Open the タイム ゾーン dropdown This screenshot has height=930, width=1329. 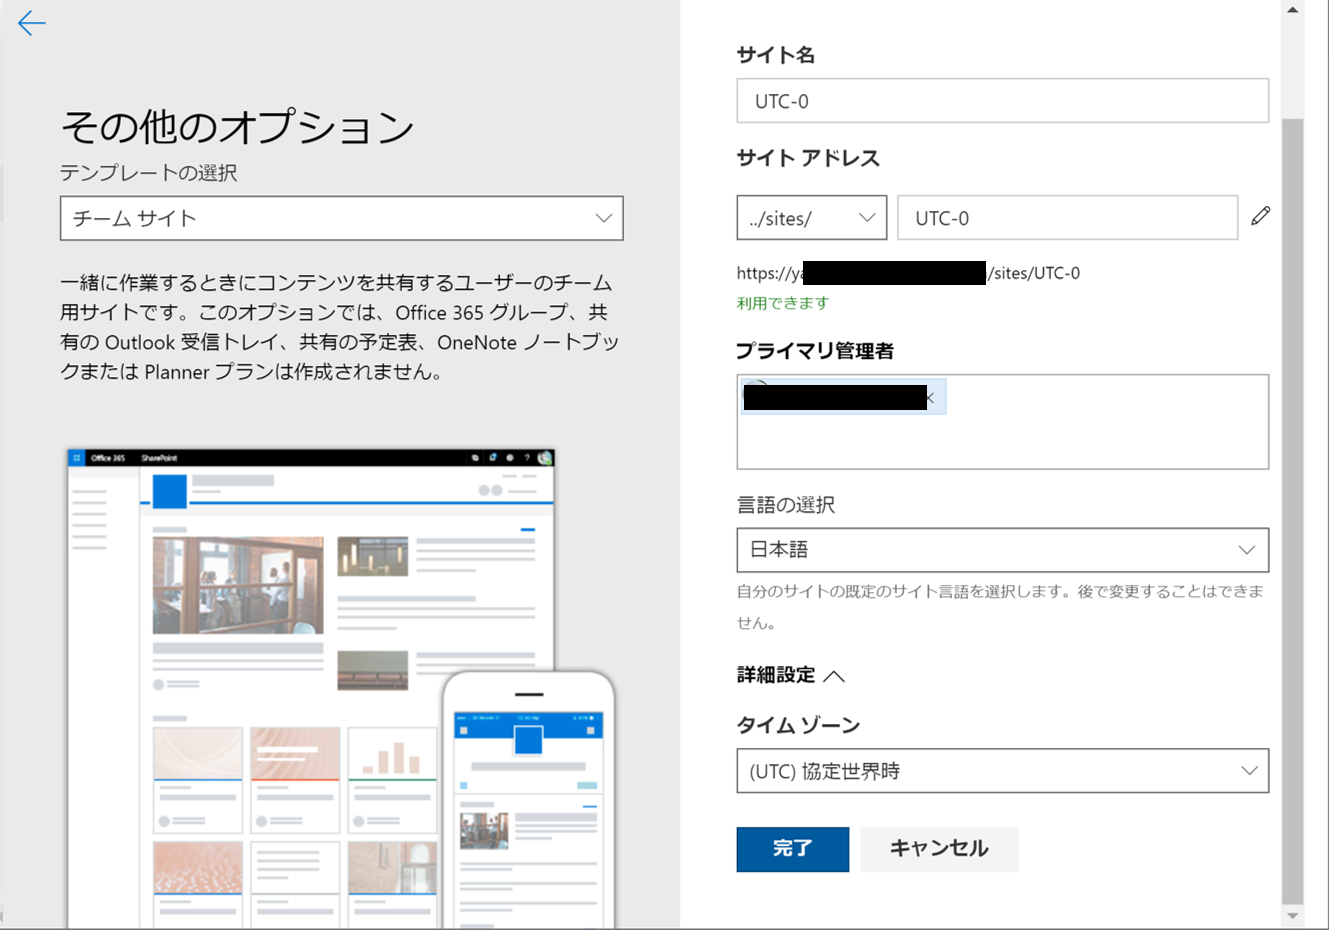(1003, 770)
